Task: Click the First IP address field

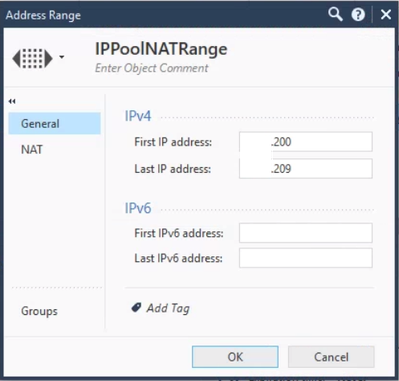Action: pos(306,142)
